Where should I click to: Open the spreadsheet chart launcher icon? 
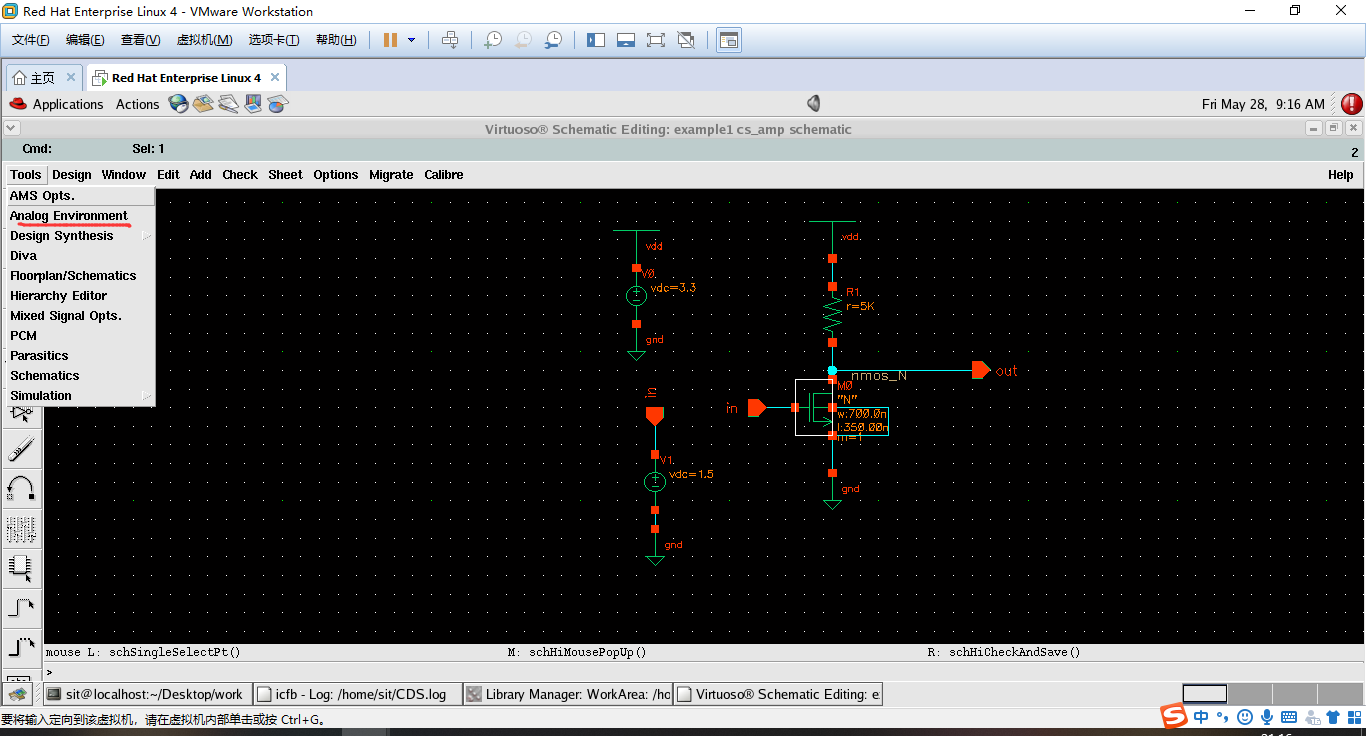pyautogui.click(x=278, y=103)
